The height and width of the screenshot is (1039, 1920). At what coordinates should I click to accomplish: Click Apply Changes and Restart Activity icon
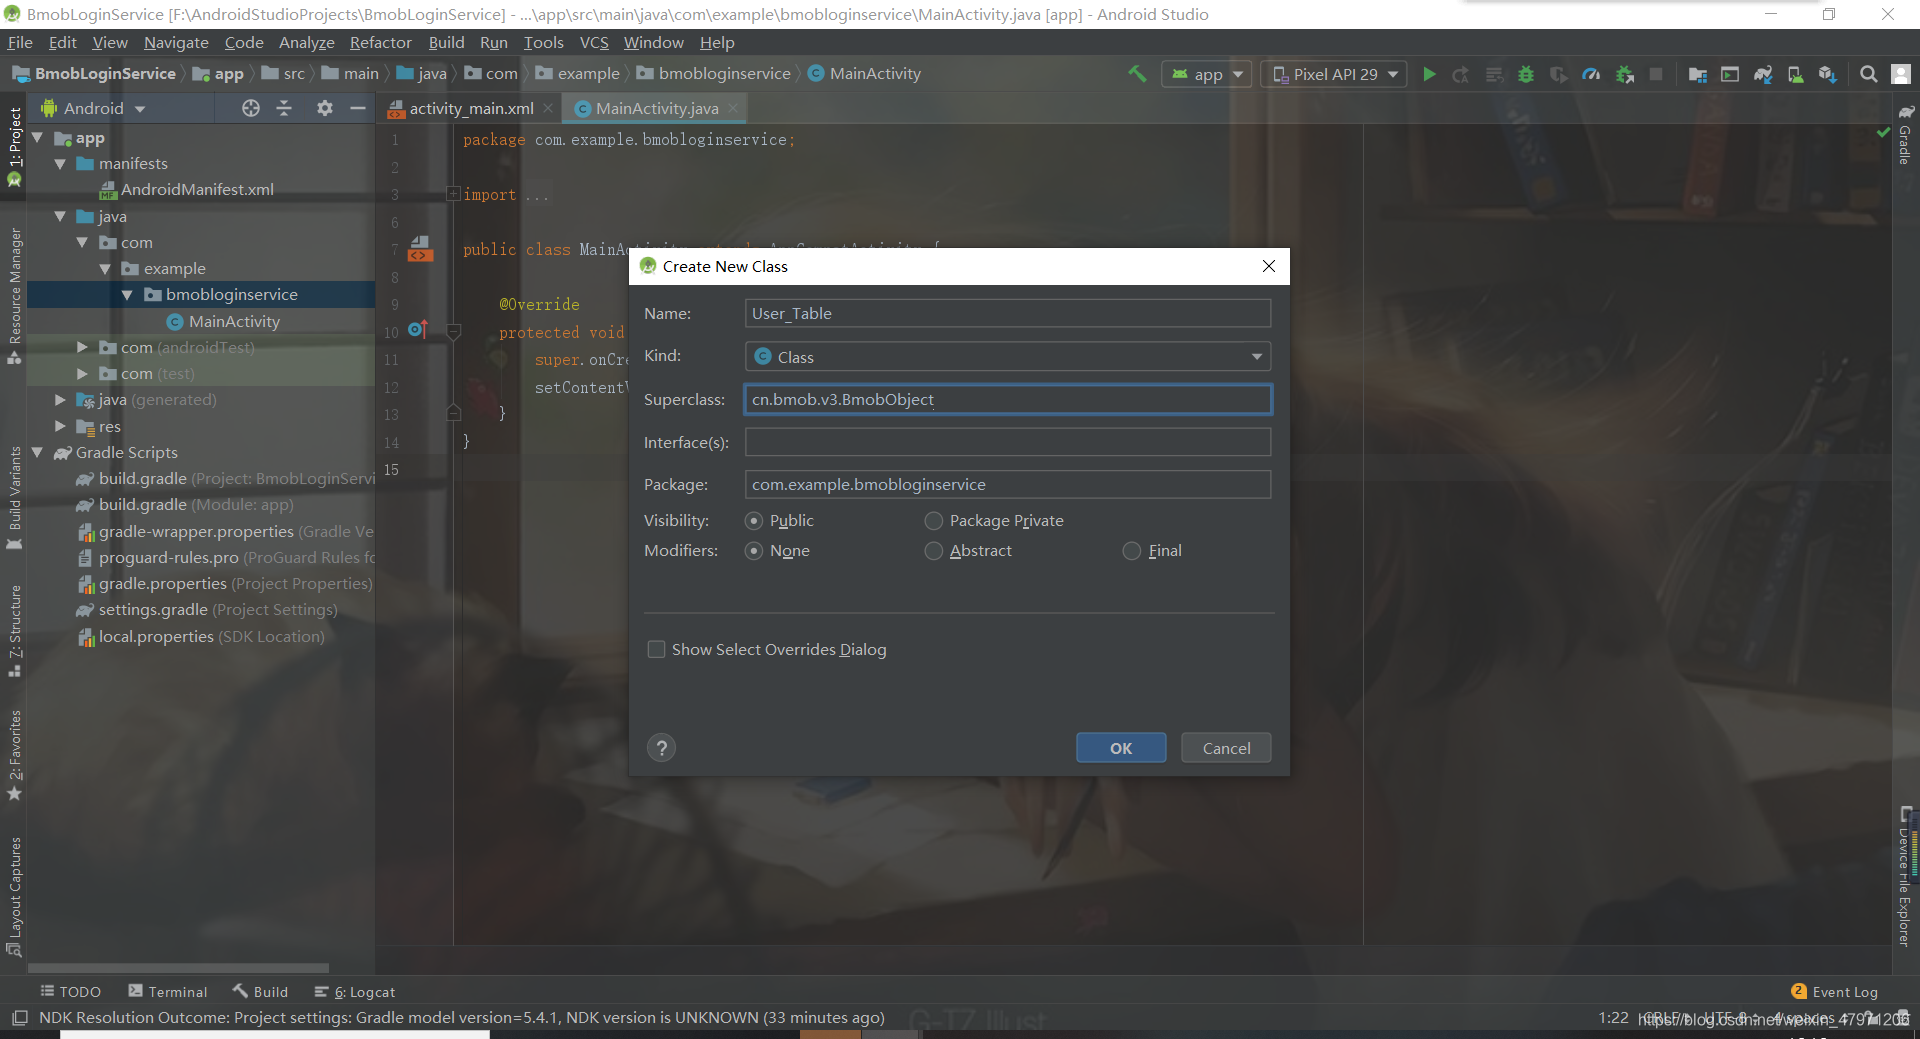coord(1461,74)
